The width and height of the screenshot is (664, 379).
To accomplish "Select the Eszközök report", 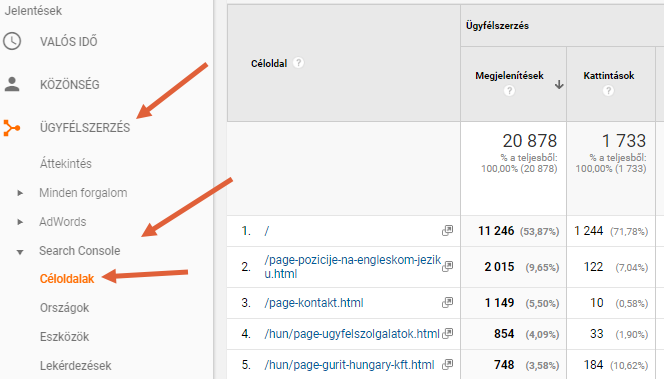I will pos(64,337).
